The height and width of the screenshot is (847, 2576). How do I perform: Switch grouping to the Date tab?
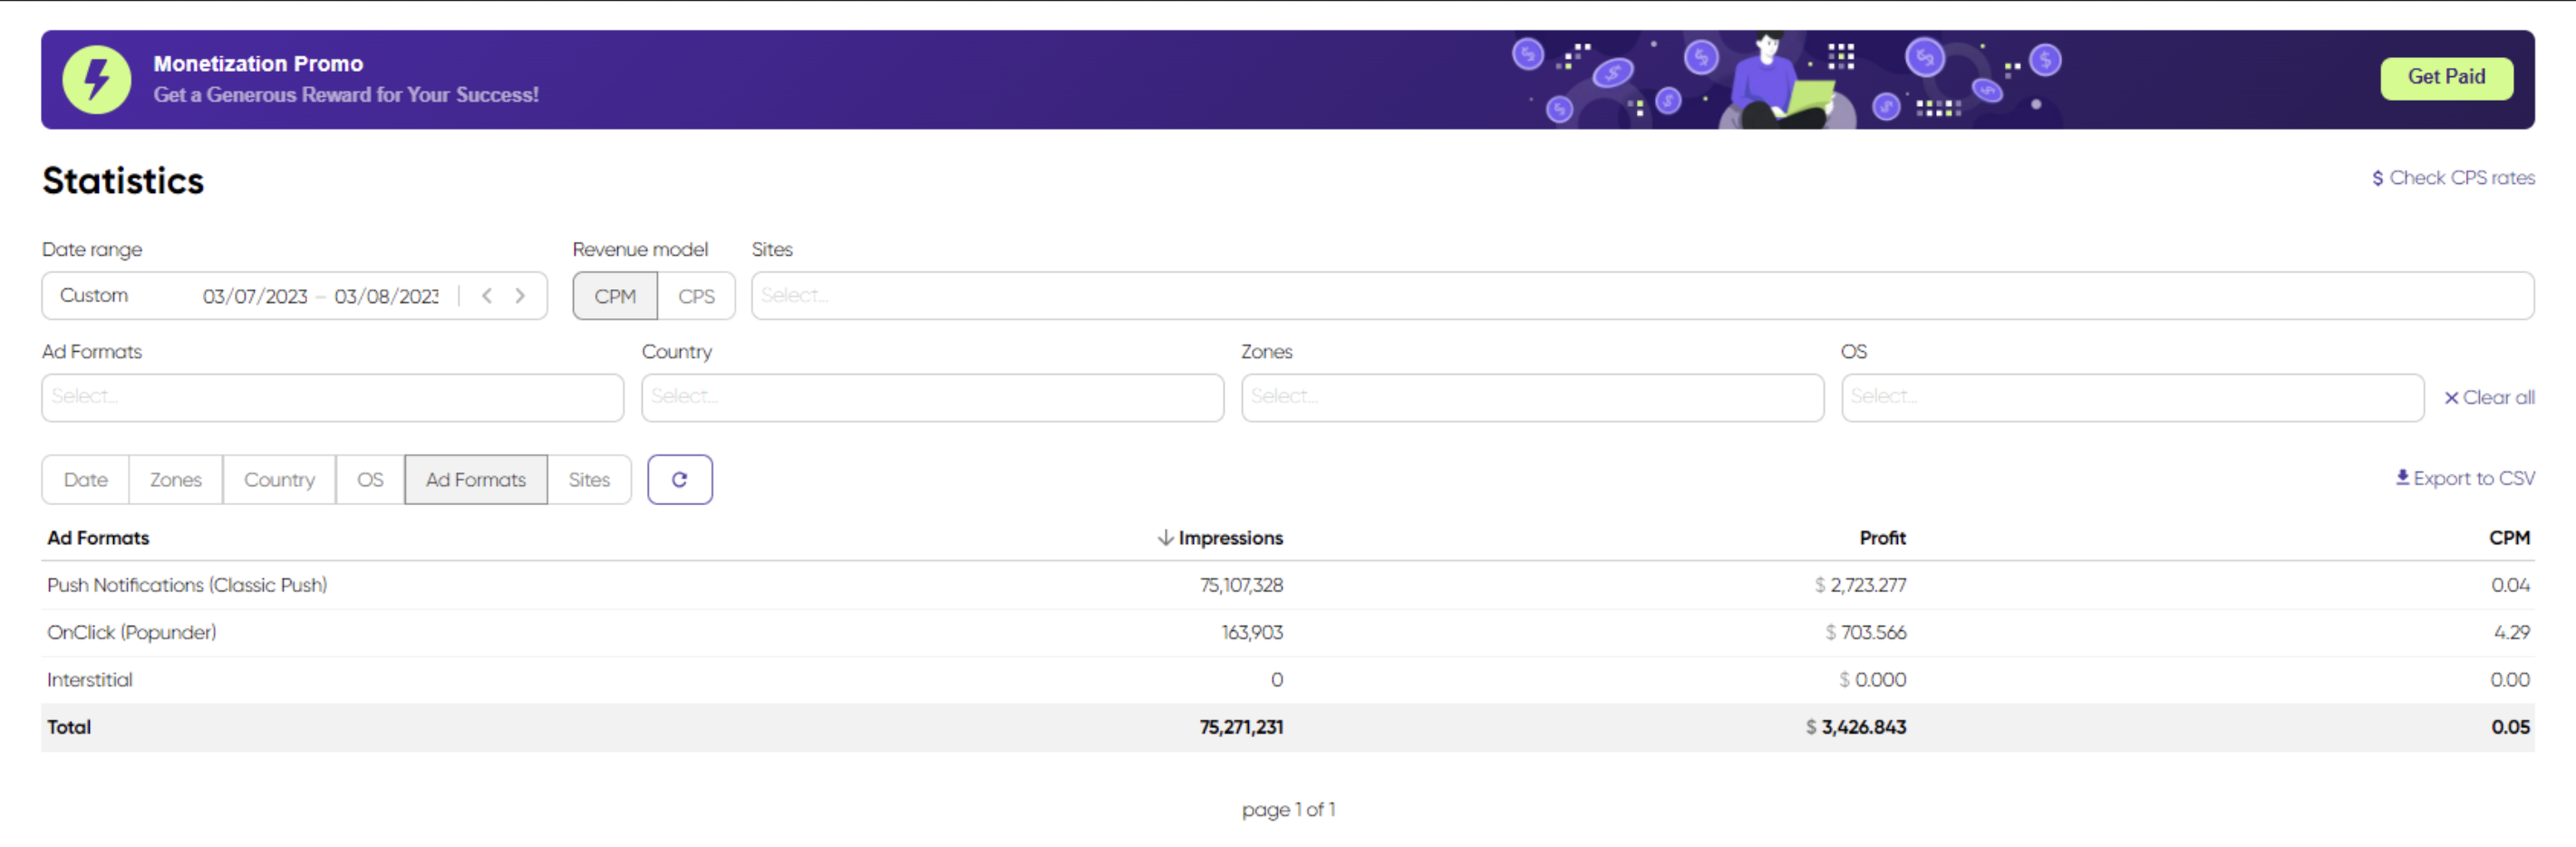[85, 479]
